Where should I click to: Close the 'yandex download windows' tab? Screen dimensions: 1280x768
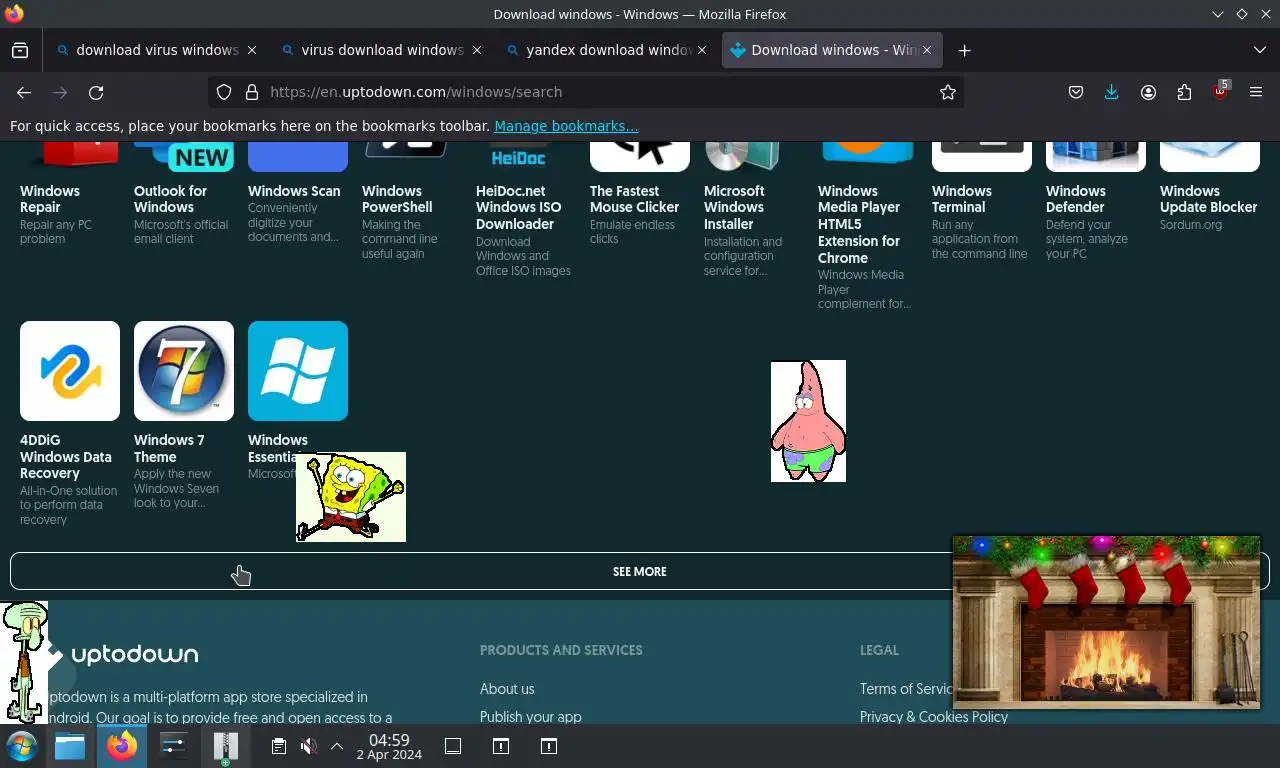point(702,50)
